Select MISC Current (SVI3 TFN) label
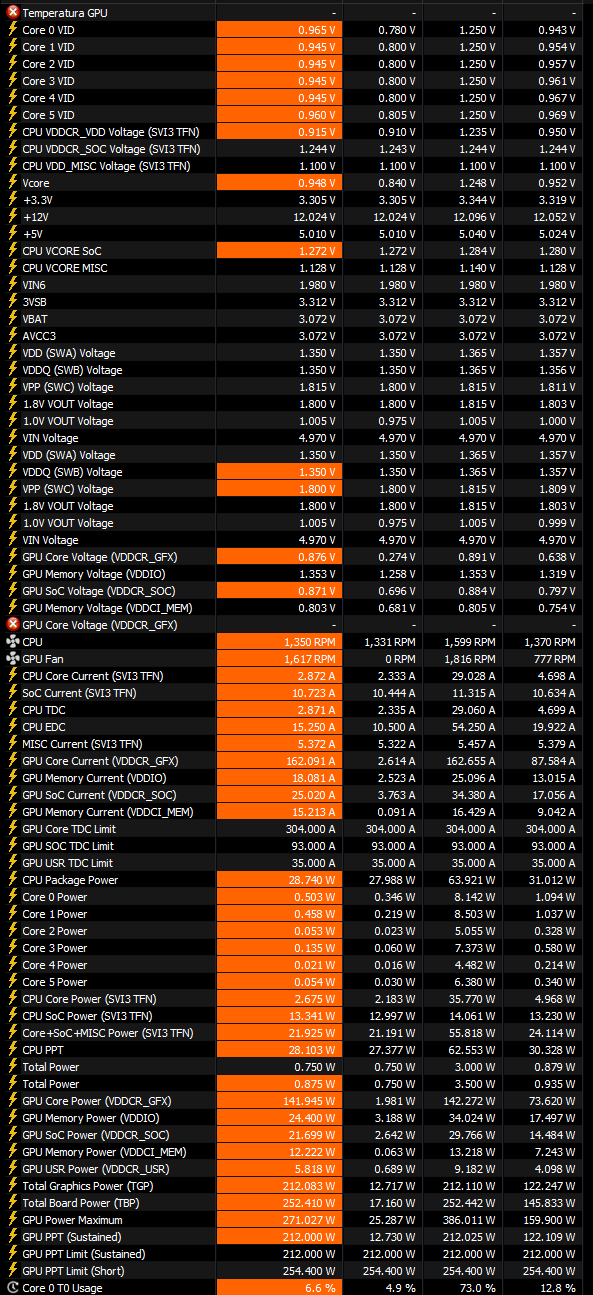This screenshot has width=593, height=1295. coord(82,744)
